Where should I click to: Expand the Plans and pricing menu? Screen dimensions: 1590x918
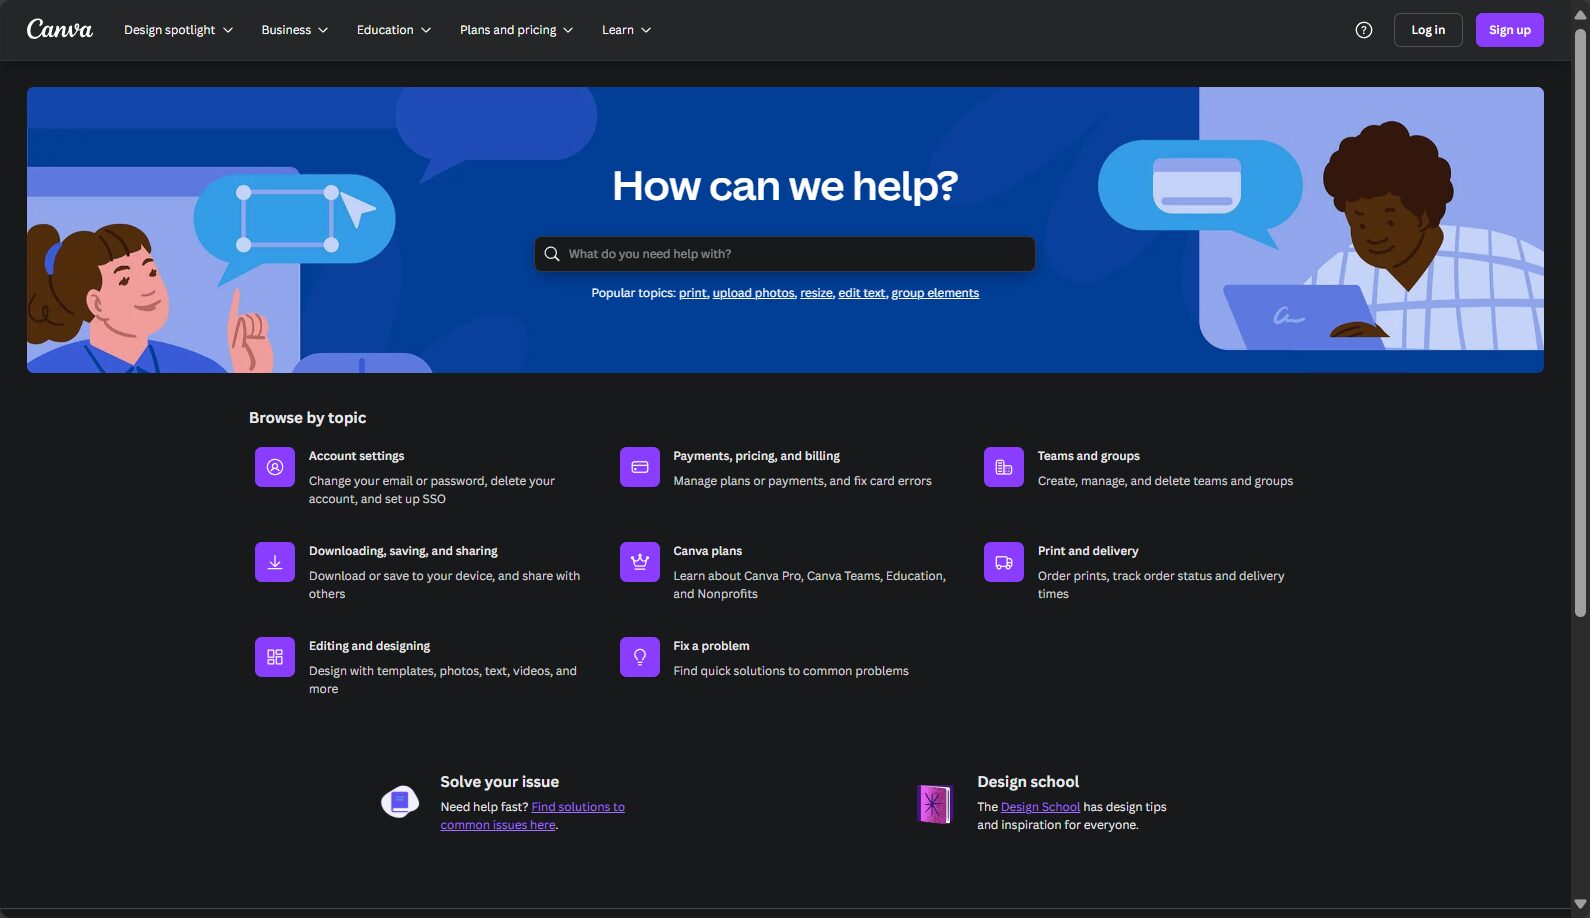[516, 30]
